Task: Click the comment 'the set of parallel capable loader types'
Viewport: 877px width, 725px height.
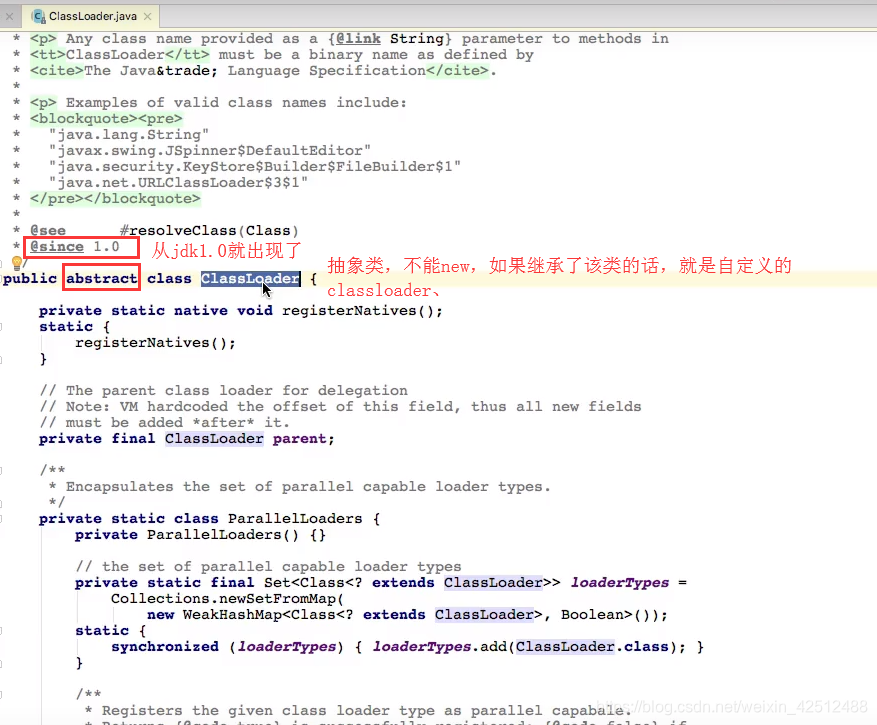Action: coord(268,567)
